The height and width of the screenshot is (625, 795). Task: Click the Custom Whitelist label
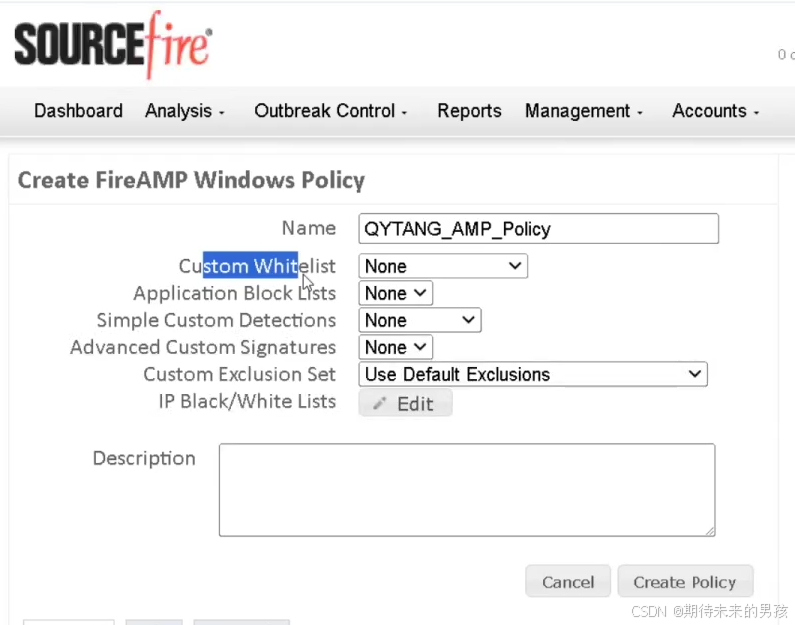257,266
